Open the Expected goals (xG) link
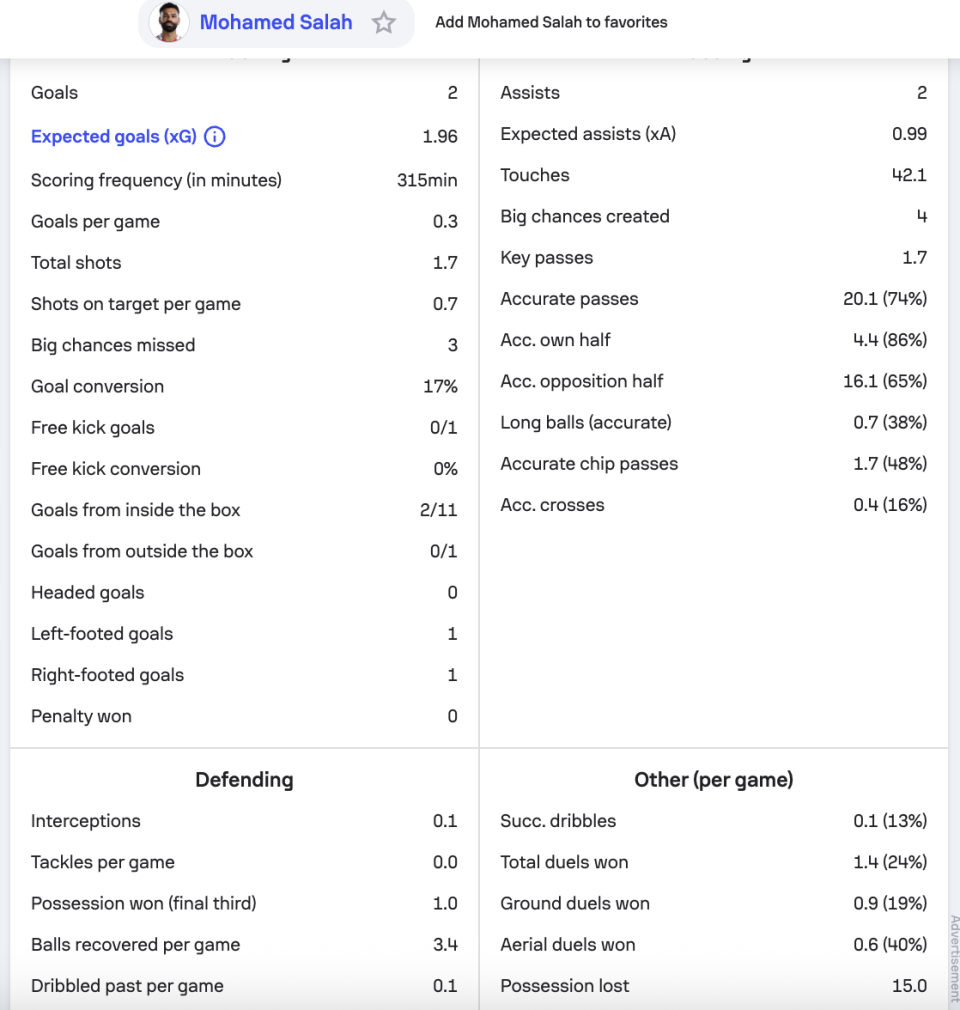 tap(114, 137)
